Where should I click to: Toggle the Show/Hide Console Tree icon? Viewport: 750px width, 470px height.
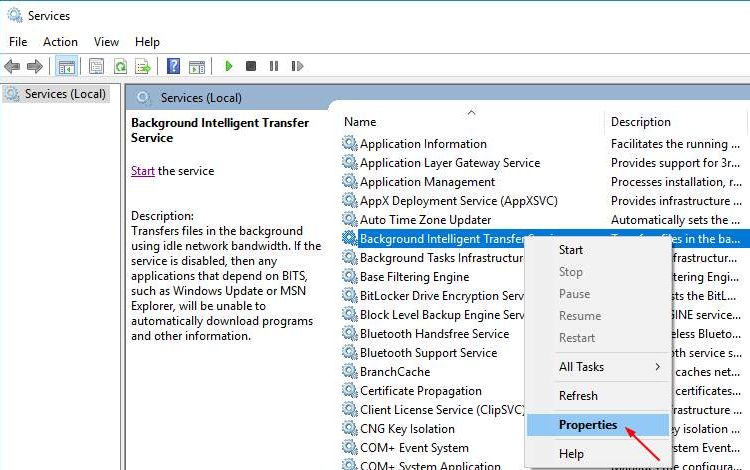(x=66, y=67)
